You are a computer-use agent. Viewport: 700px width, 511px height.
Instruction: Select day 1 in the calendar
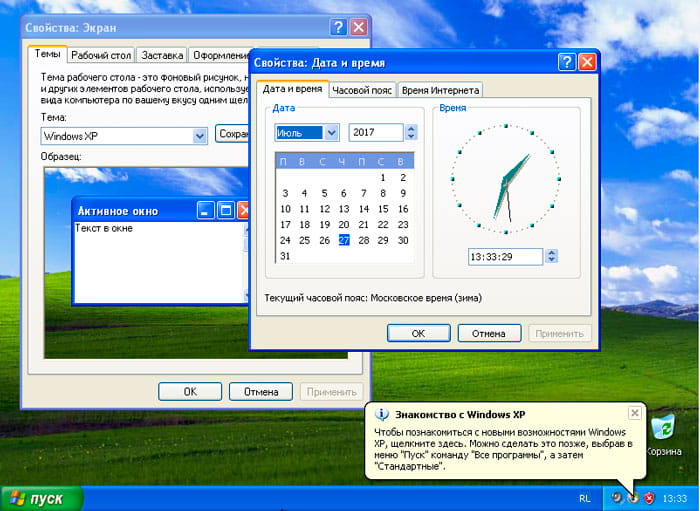[383, 178]
